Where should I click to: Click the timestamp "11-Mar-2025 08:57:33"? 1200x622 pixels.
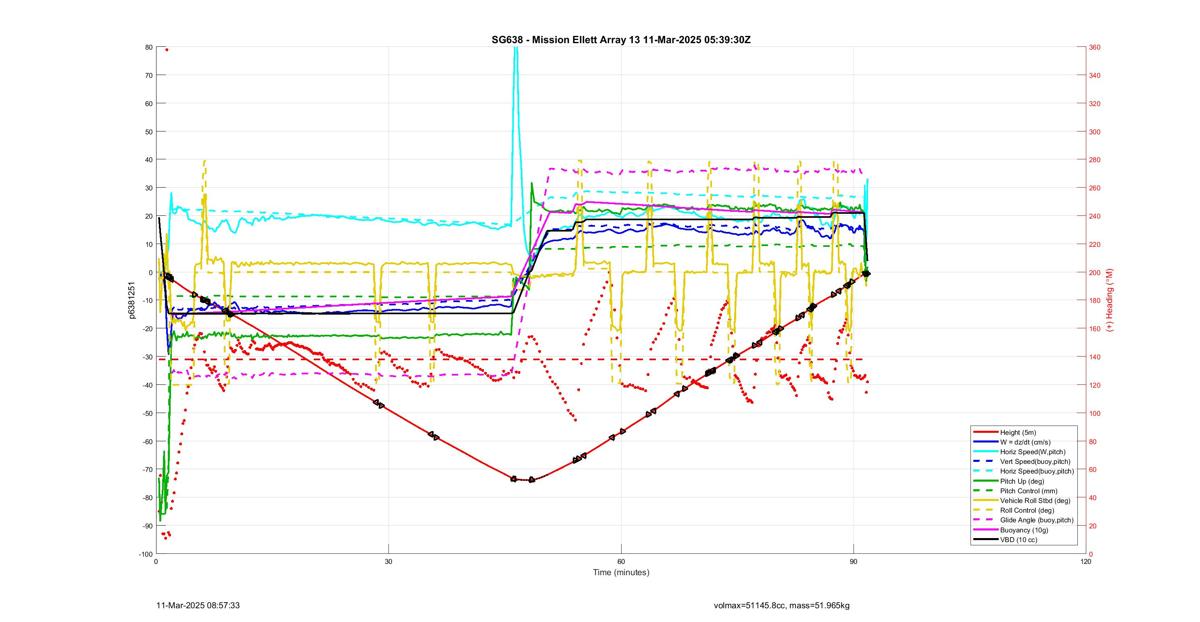point(198,605)
